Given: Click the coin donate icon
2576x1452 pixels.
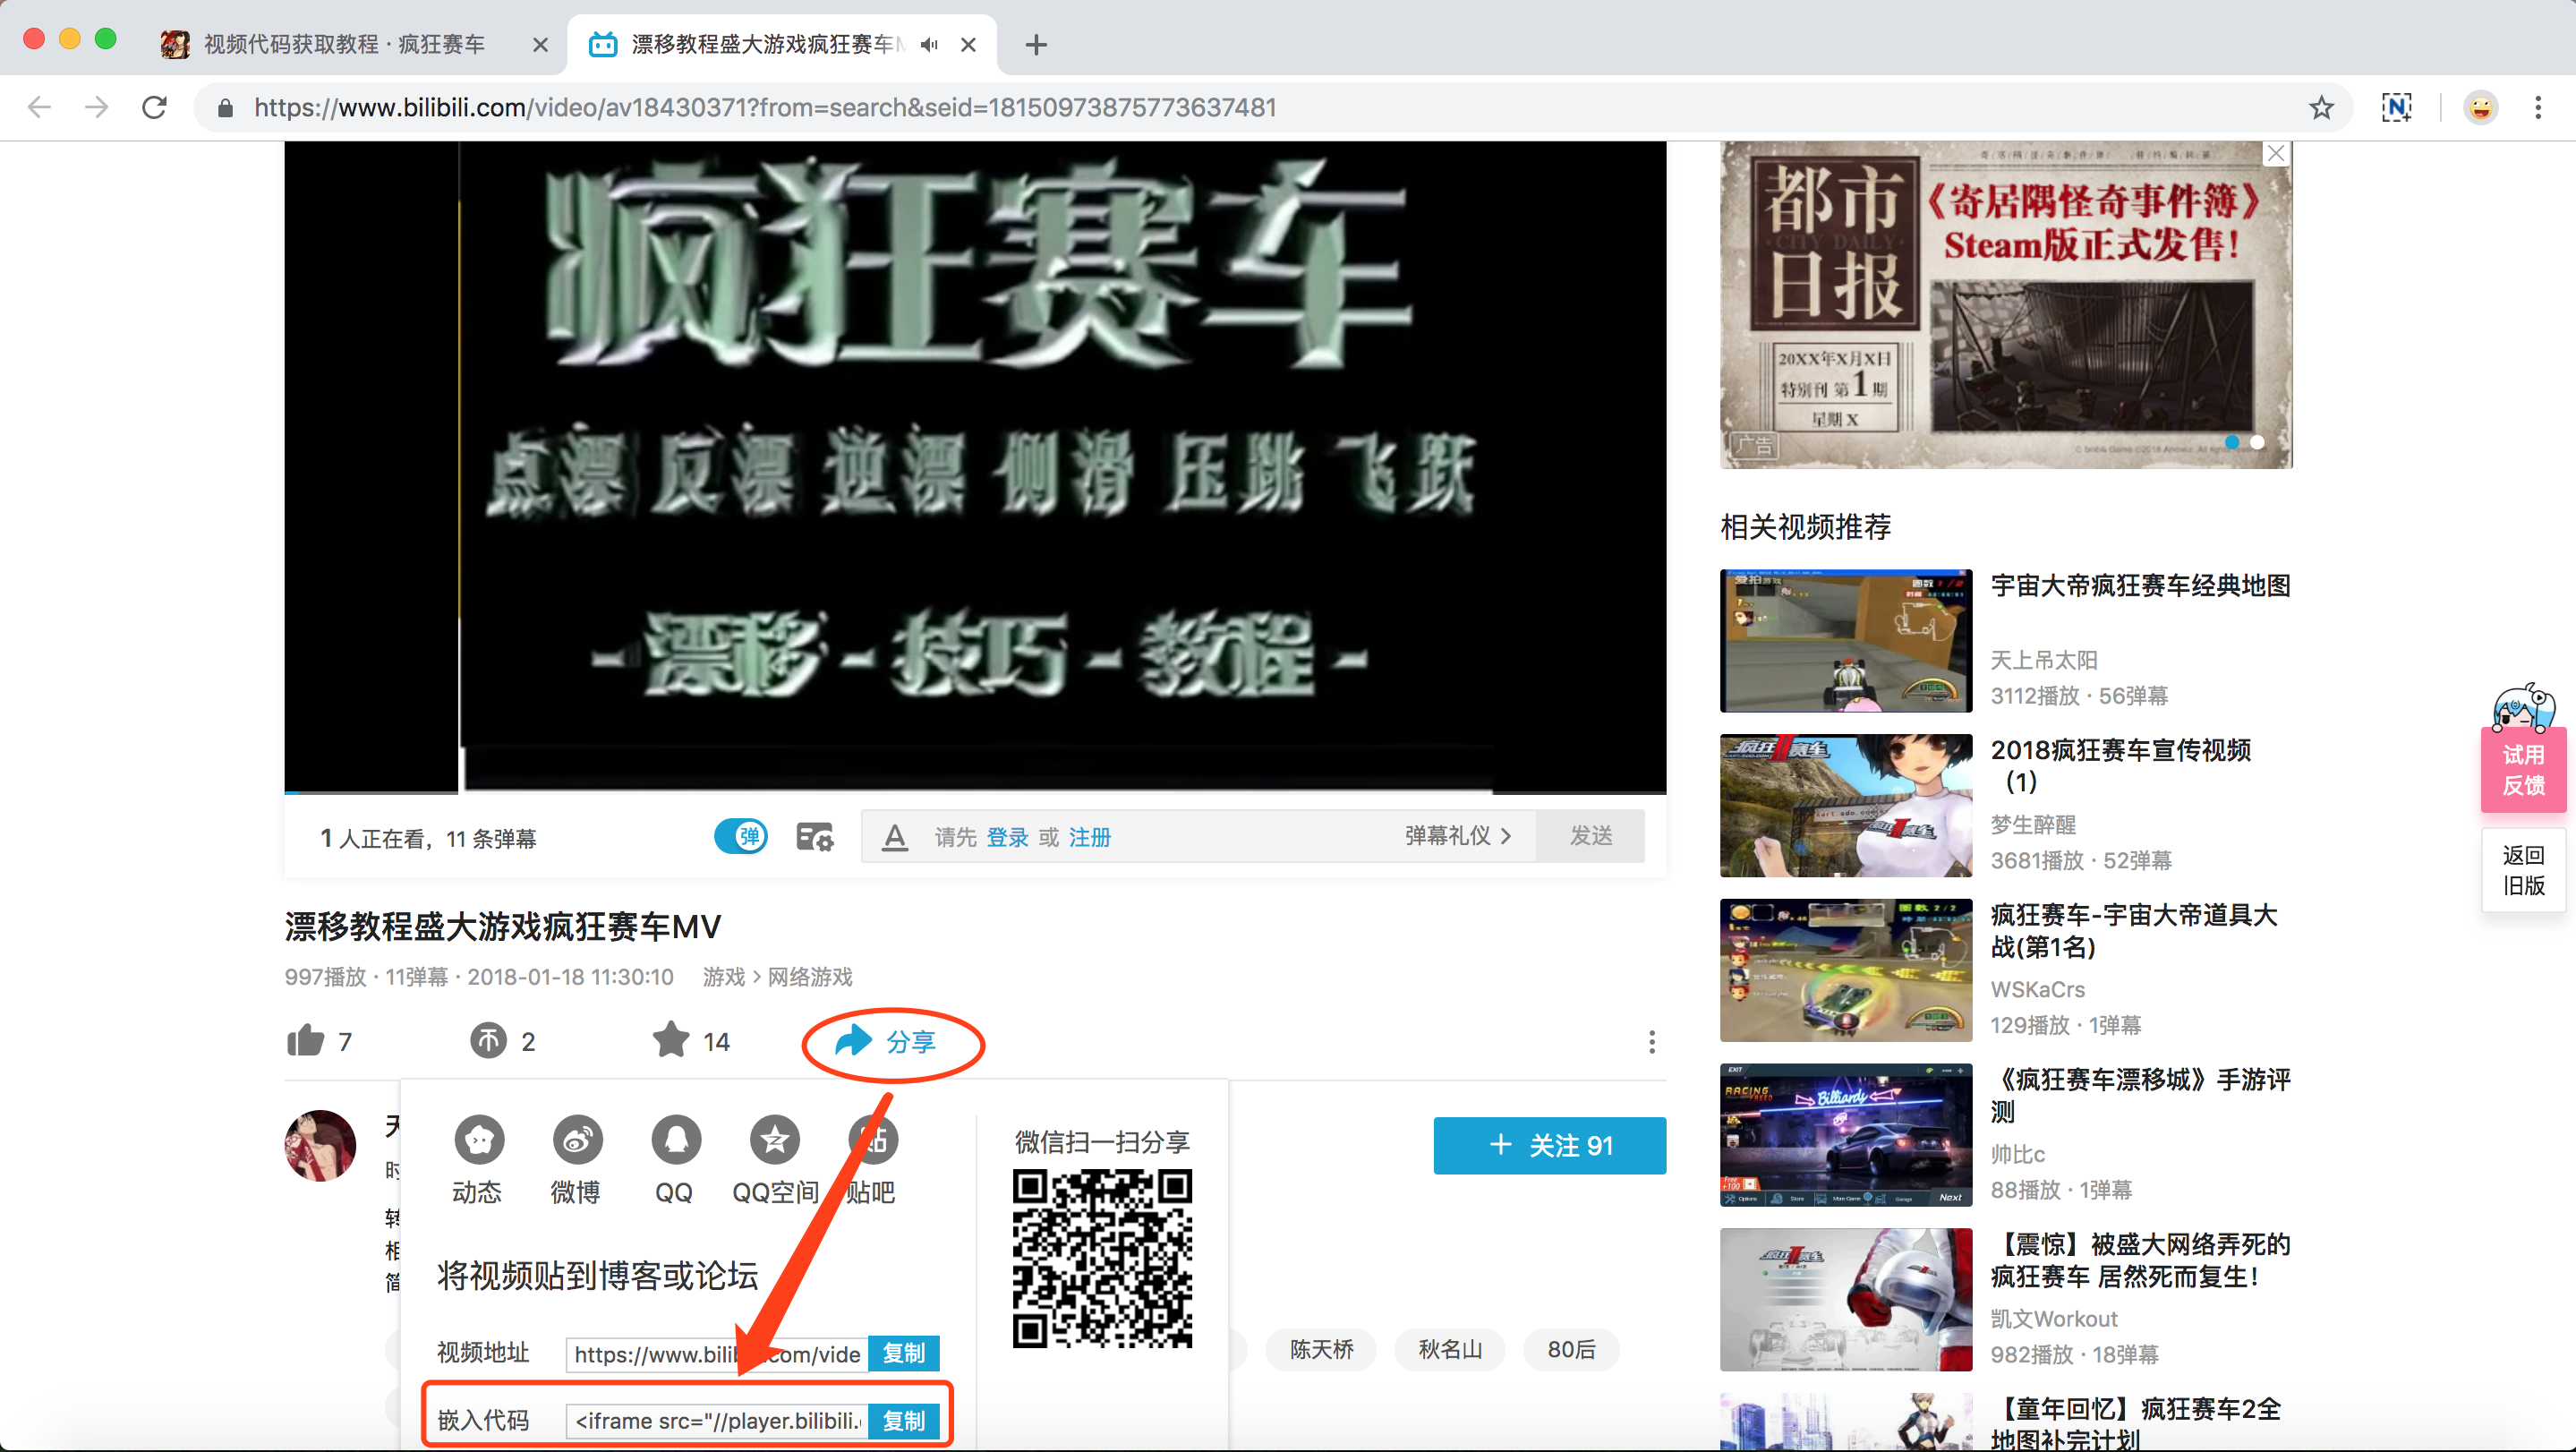Looking at the screenshot, I should [488, 1041].
